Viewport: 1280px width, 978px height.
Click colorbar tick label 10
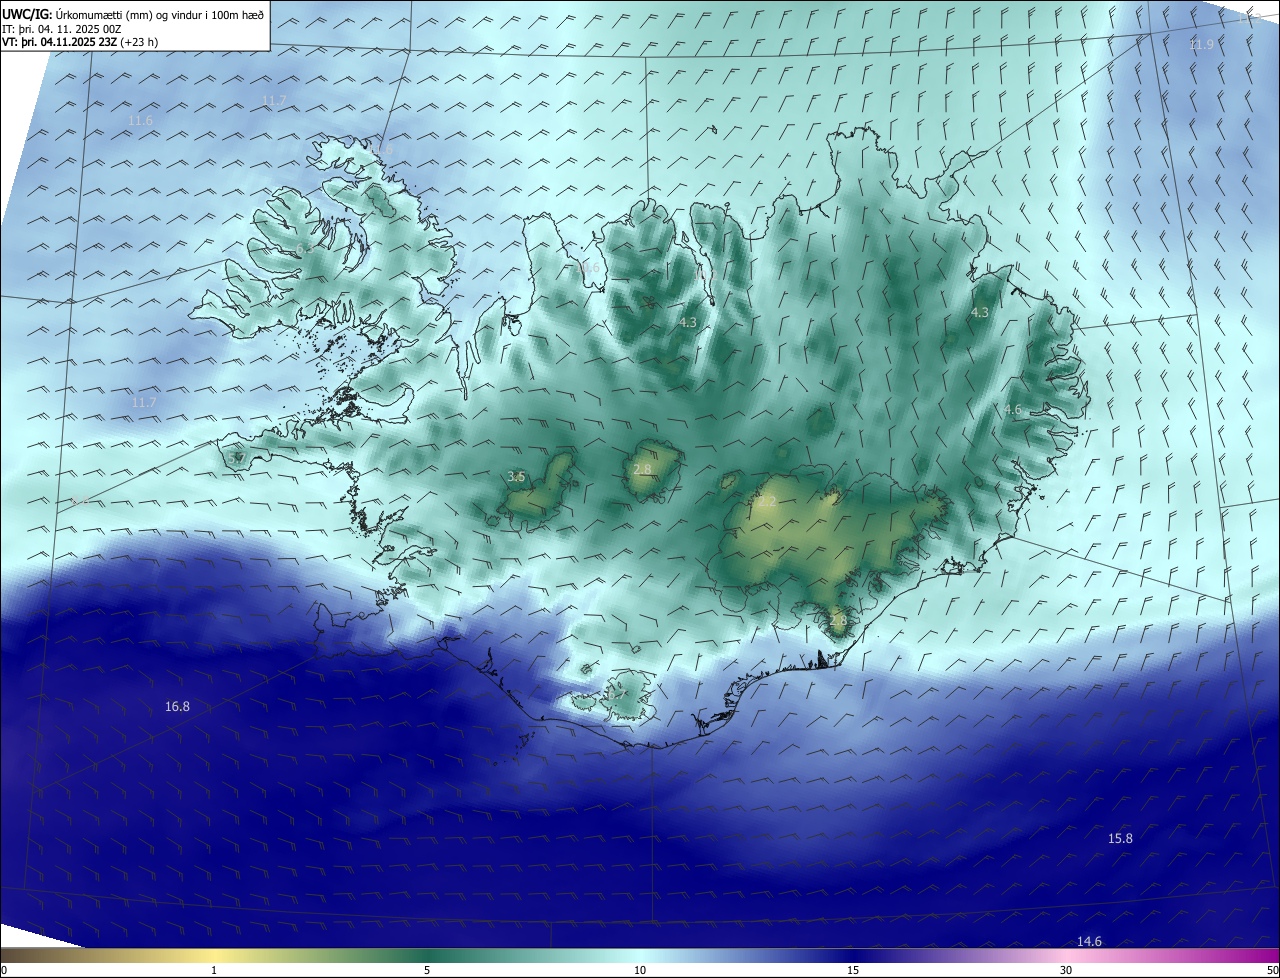(x=640, y=970)
